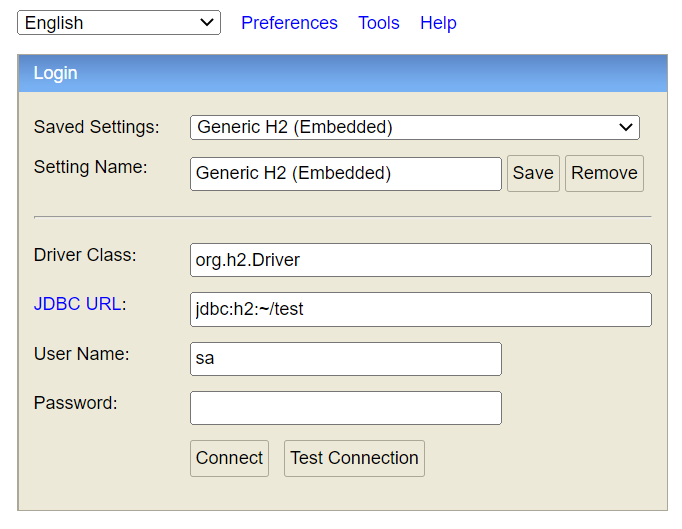Click the Login panel header bar
Screen dimensions: 682x529
342,73
